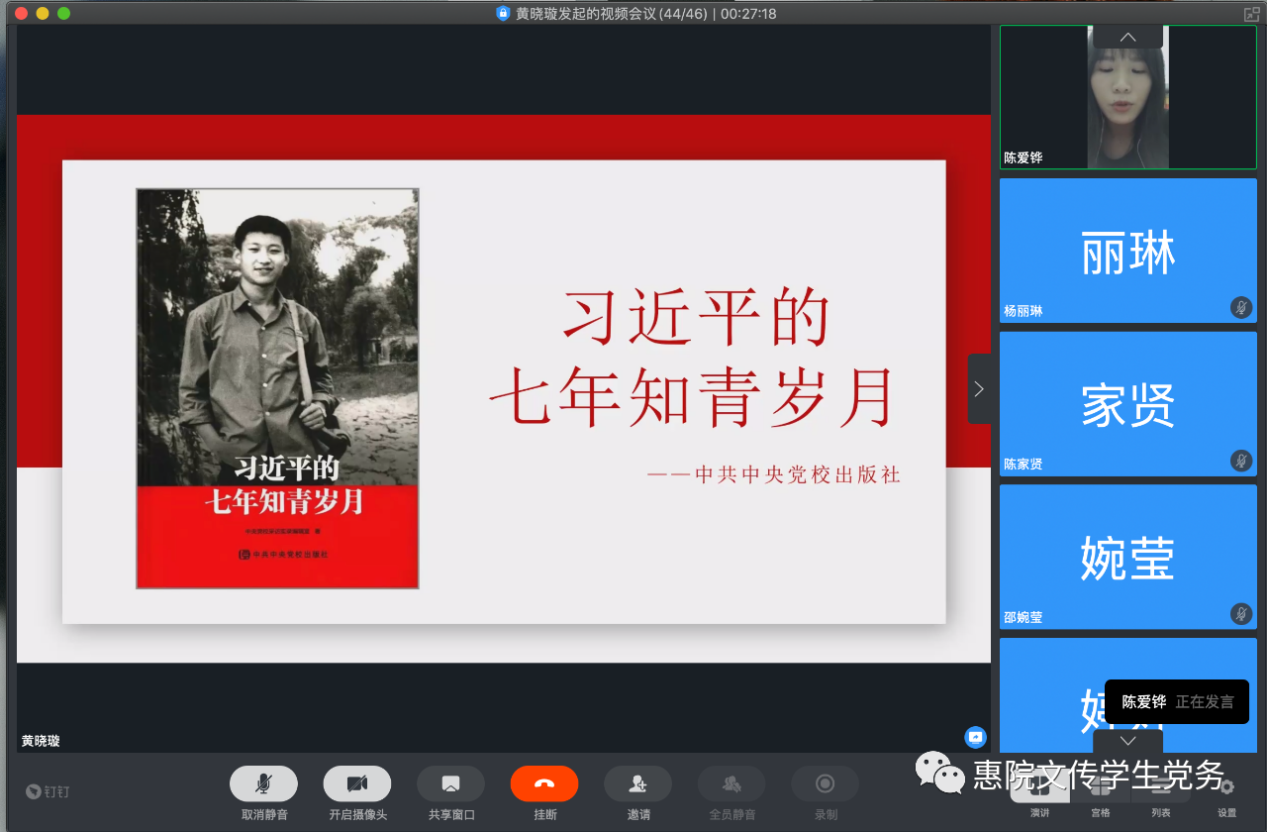This screenshot has height=832, width=1267.
Task: Click the blue screen-share indicator icon on the presentation
Action: (x=975, y=737)
